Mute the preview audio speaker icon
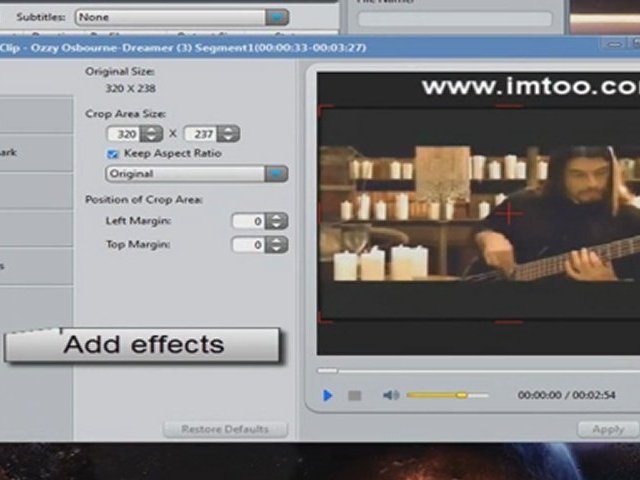 (x=390, y=396)
